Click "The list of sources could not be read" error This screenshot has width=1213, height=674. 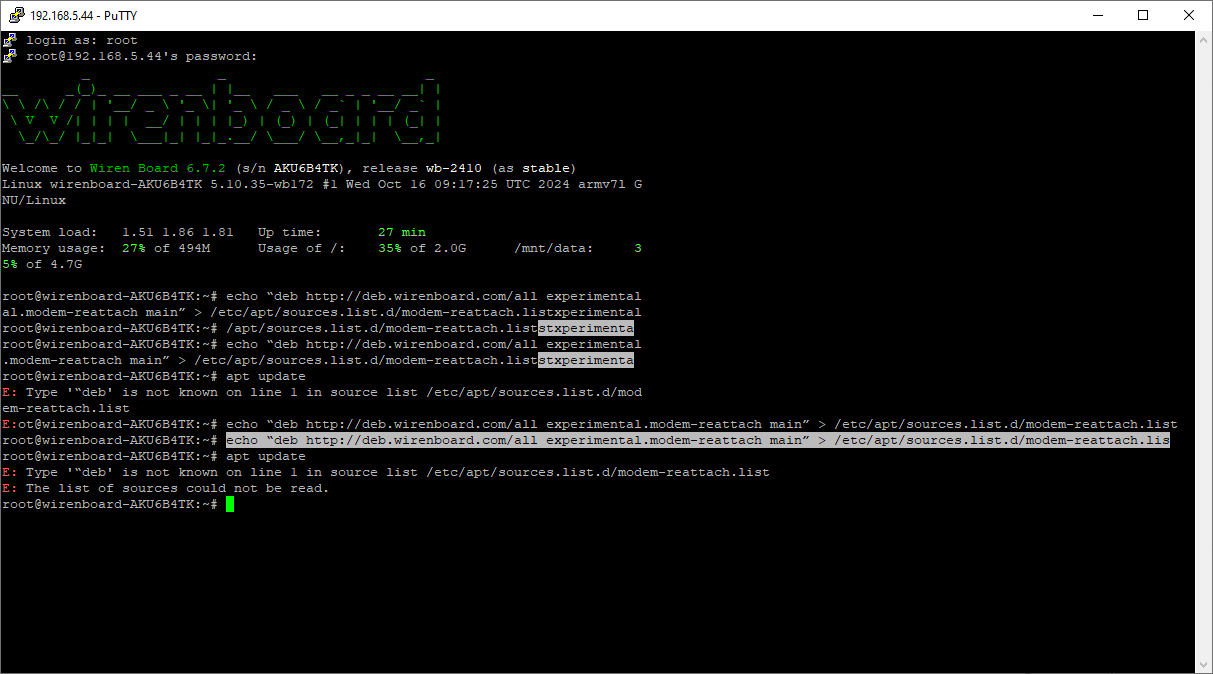point(177,488)
